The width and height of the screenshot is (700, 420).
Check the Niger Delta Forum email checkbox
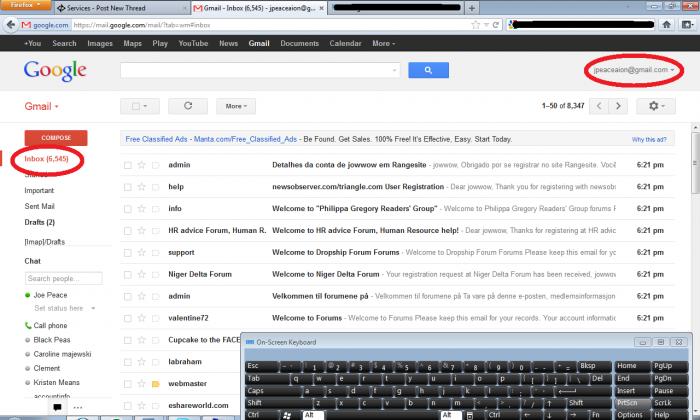(128, 274)
